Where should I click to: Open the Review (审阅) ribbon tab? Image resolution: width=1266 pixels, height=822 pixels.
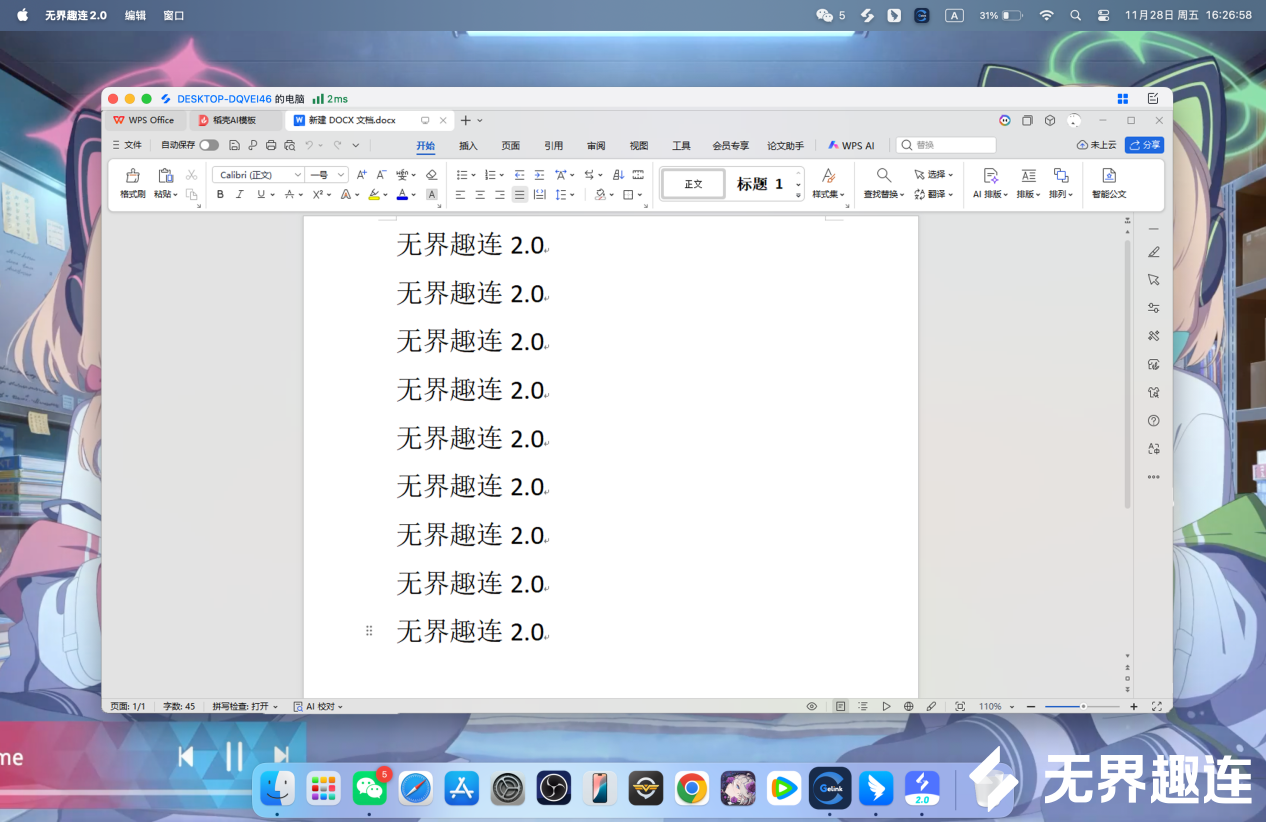(596, 146)
